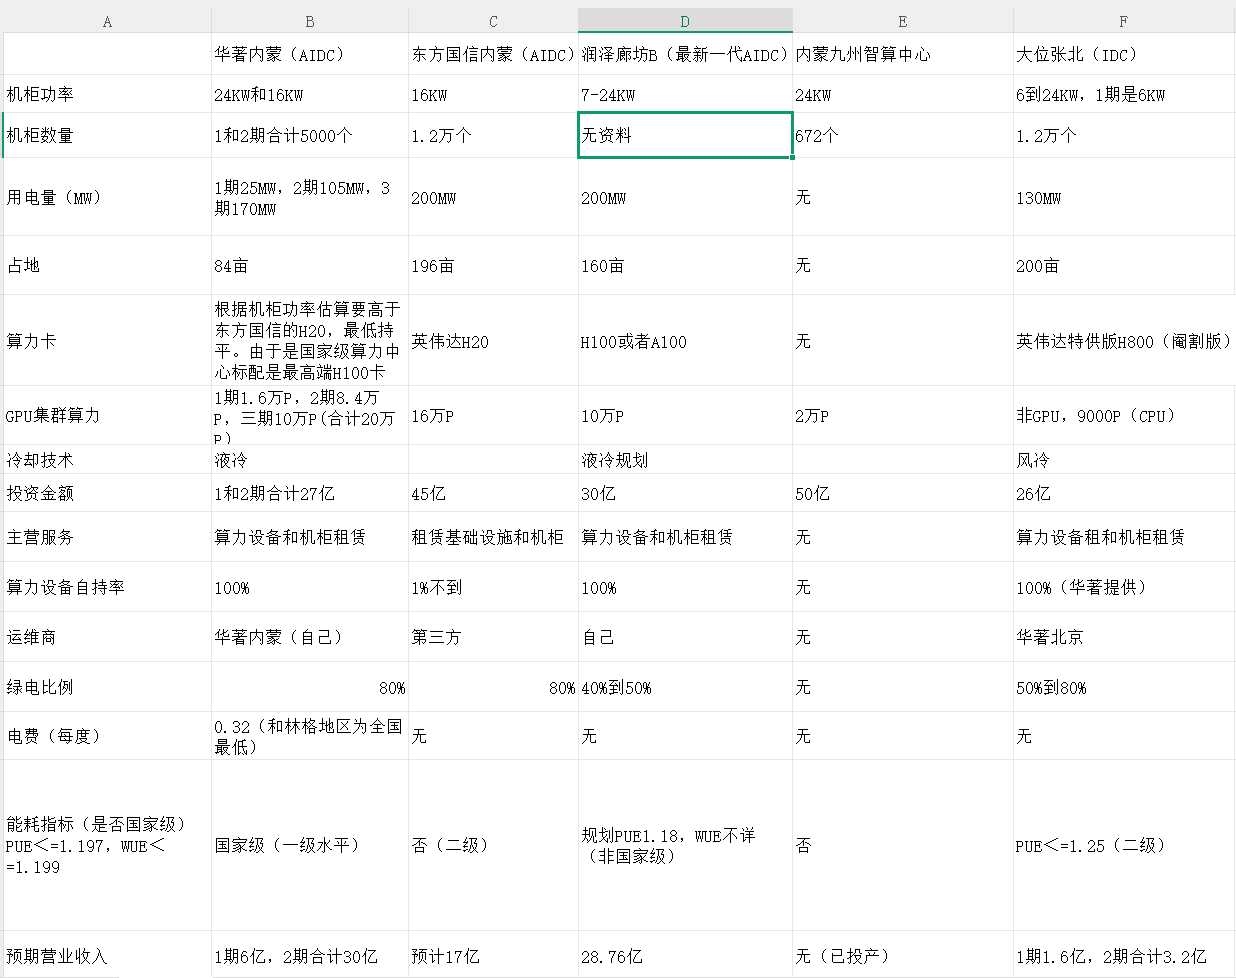Click cell '100%（华著提供）'
Screen dimensions: 1236x978
click(1124, 587)
